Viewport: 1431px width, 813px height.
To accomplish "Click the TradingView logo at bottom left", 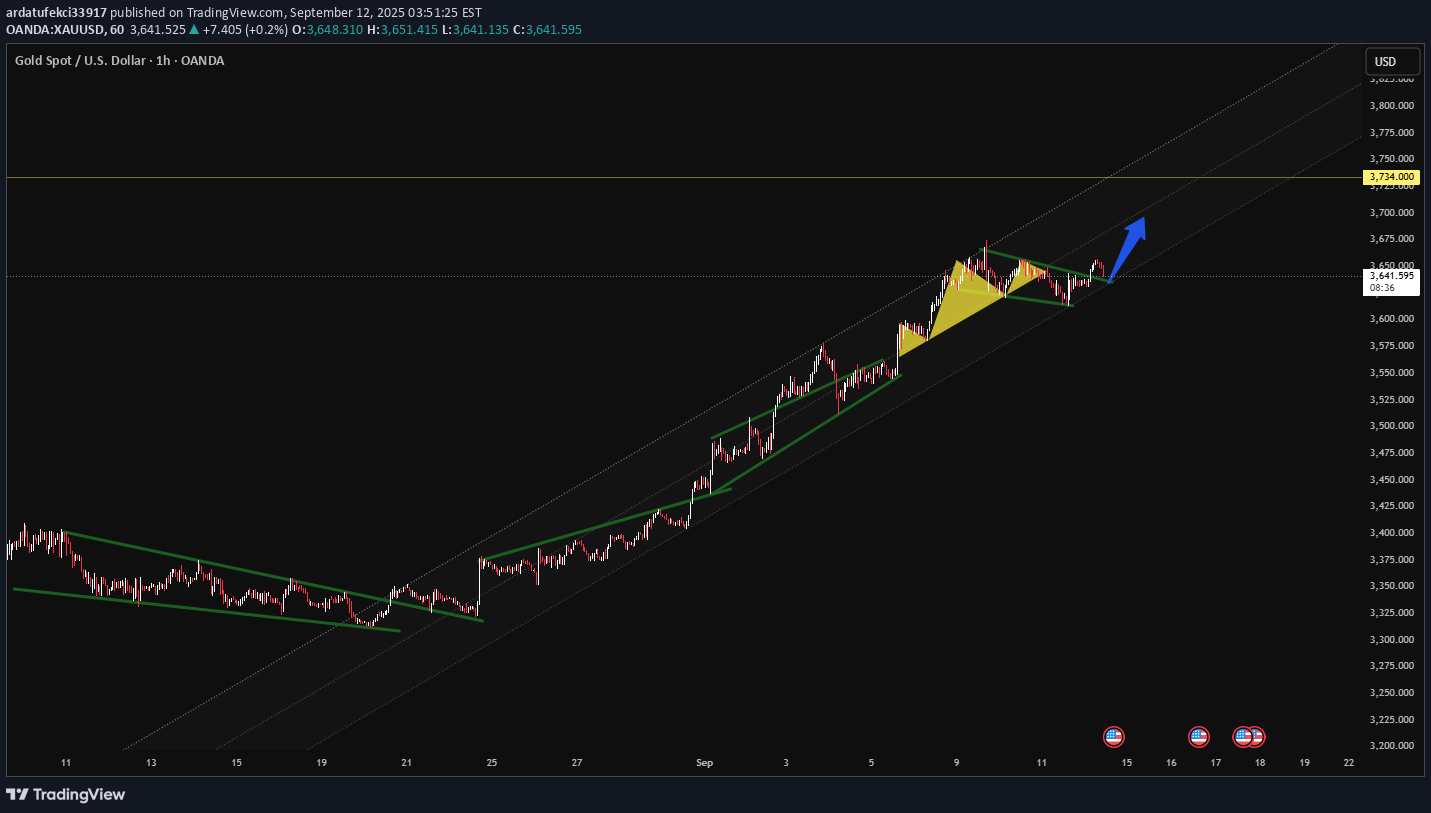I will click(66, 794).
